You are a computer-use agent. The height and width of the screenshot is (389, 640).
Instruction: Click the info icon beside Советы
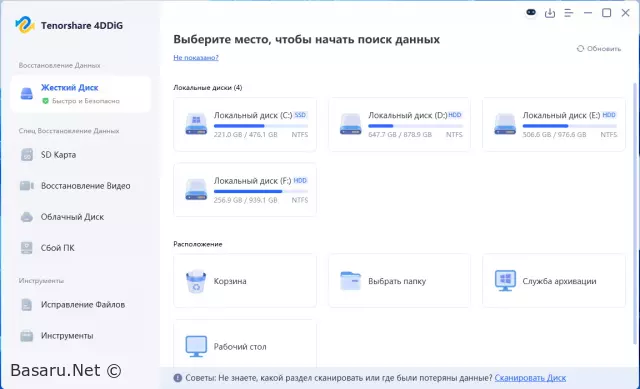pyautogui.click(x=178, y=378)
